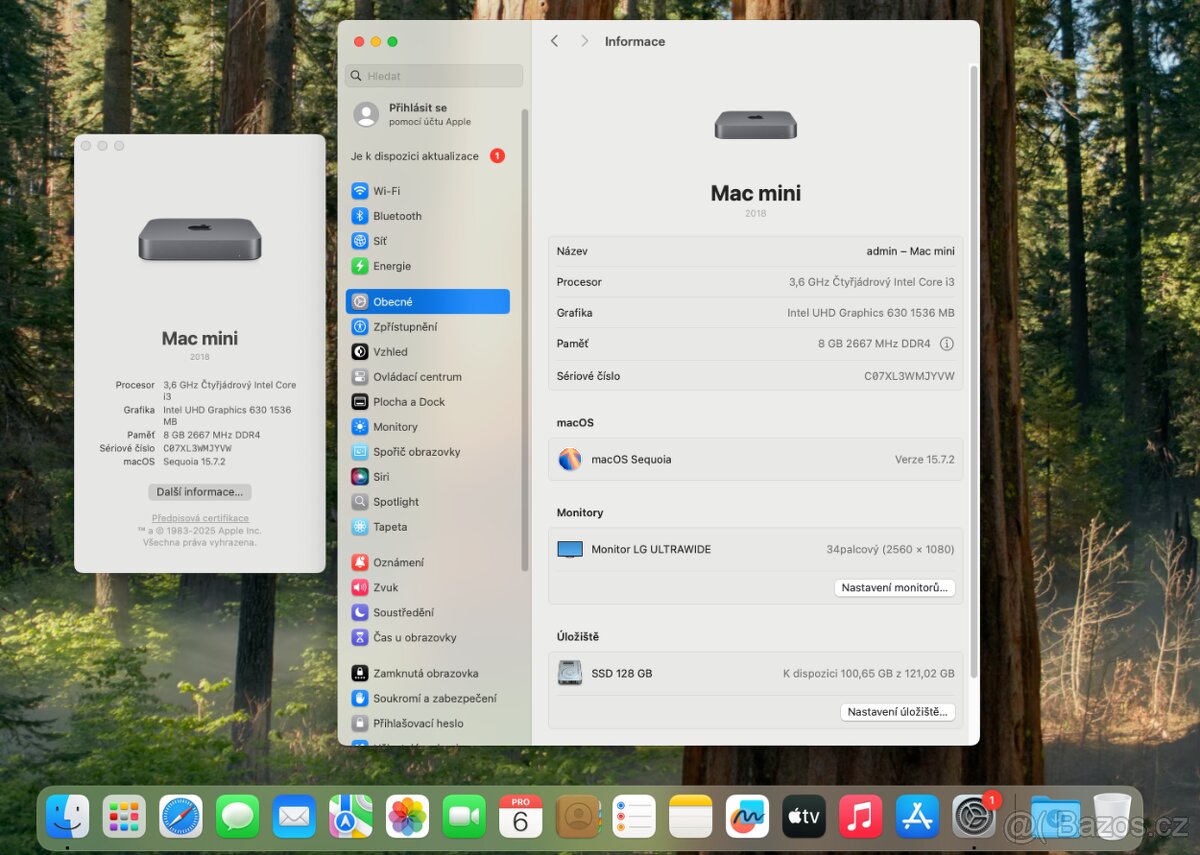Click the info icon next to Paměť
Image resolution: width=1200 pixels, height=855 pixels.
[945, 343]
